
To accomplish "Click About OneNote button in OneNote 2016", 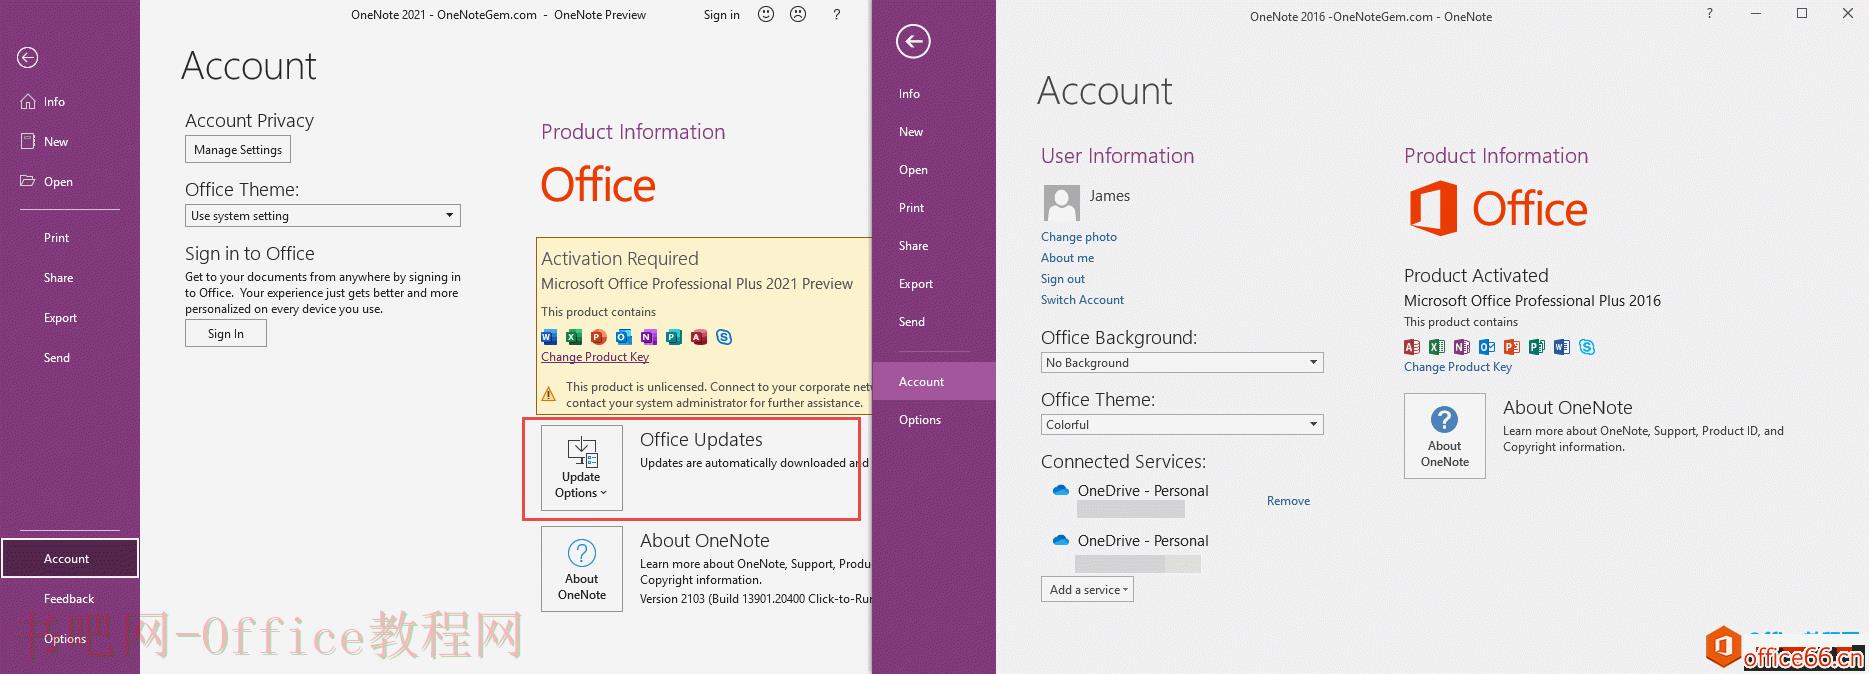I will click(1445, 436).
